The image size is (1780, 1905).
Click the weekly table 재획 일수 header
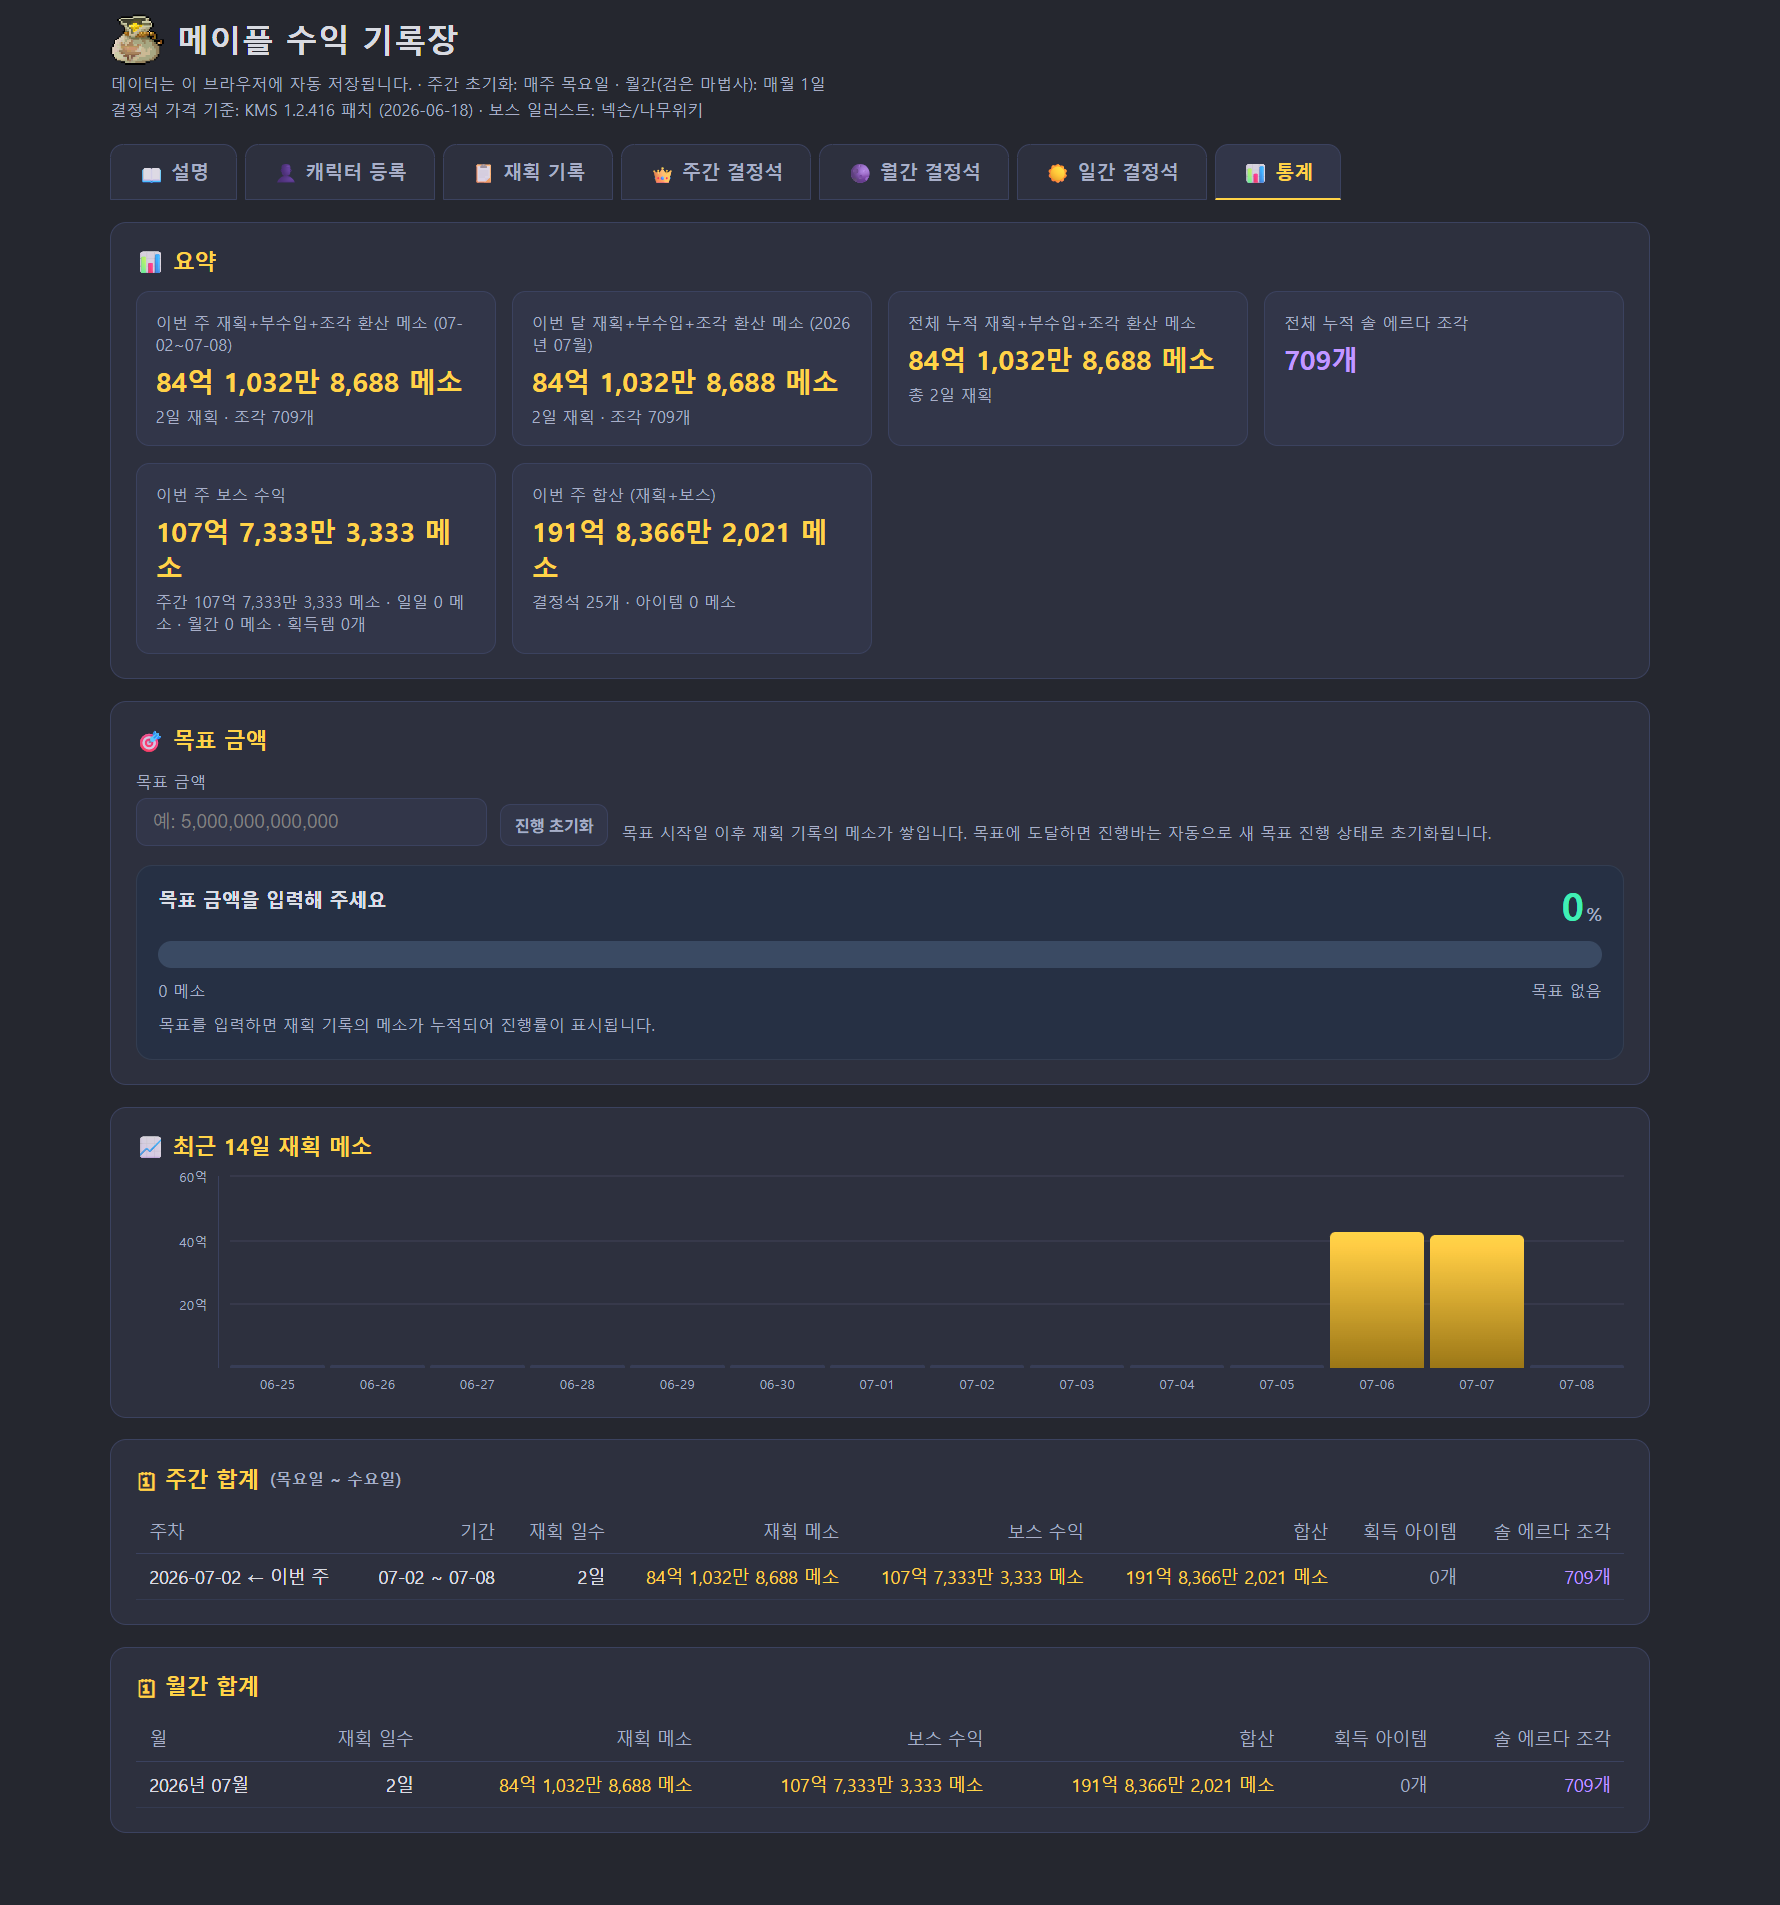567,1532
